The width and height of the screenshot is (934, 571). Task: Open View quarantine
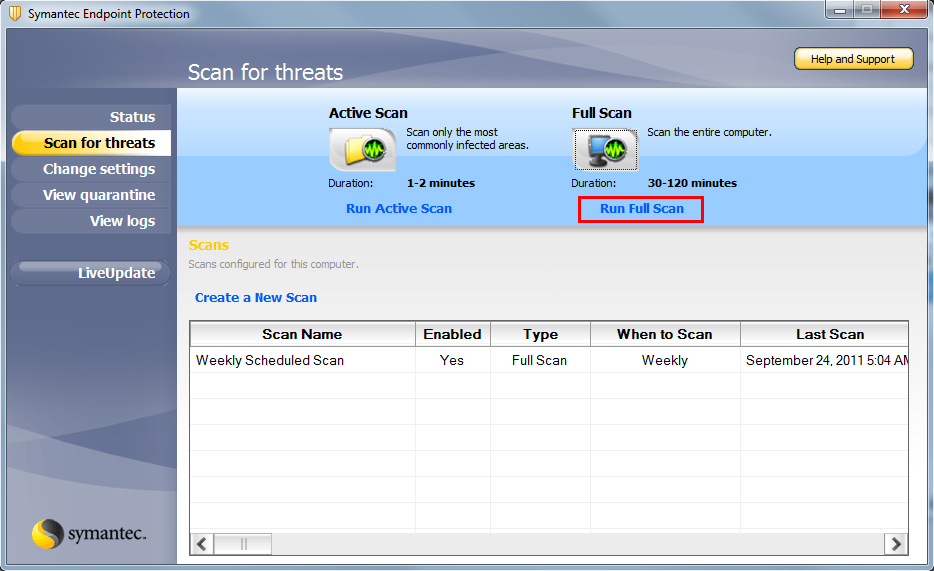tap(91, 195)
